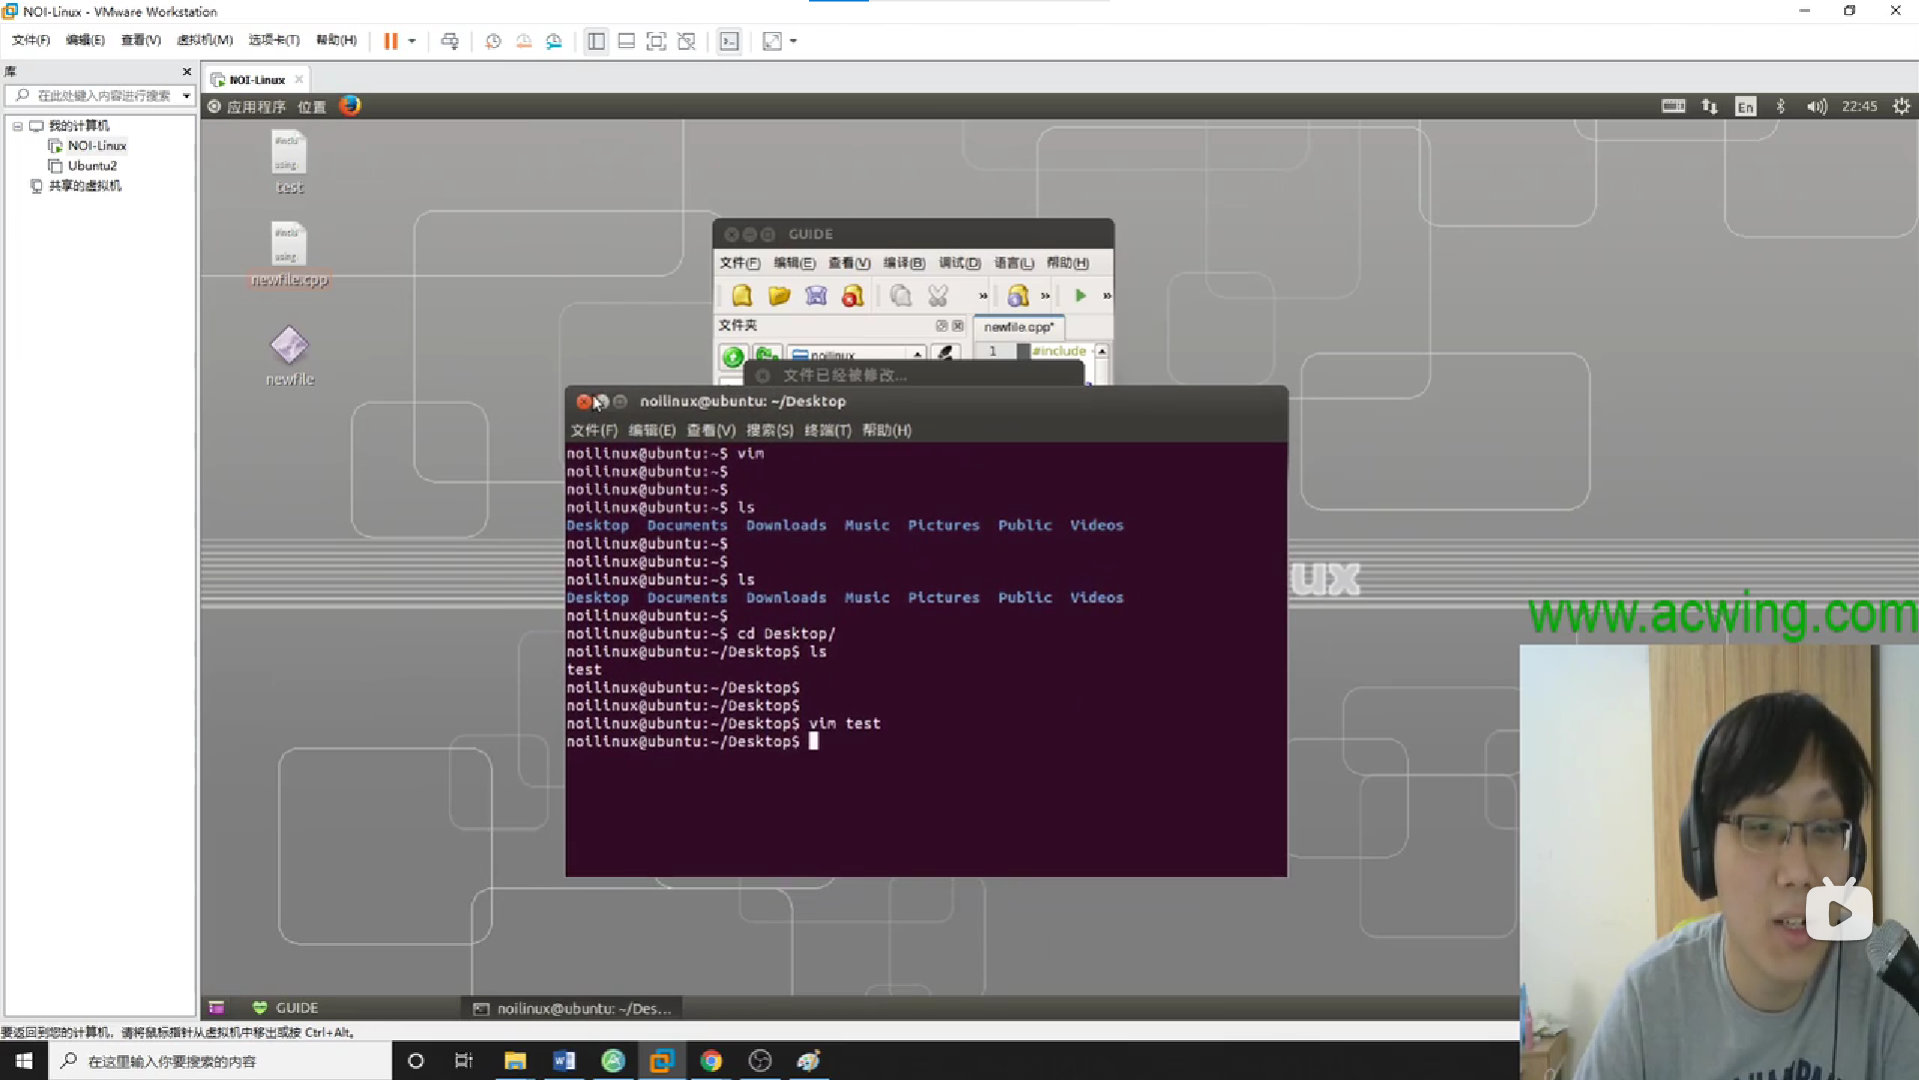The width and height of the screenshot is (1919, 1080).
Task: Open the En input method indicator
Action: pyautogui.click(x=1745, y=106)
